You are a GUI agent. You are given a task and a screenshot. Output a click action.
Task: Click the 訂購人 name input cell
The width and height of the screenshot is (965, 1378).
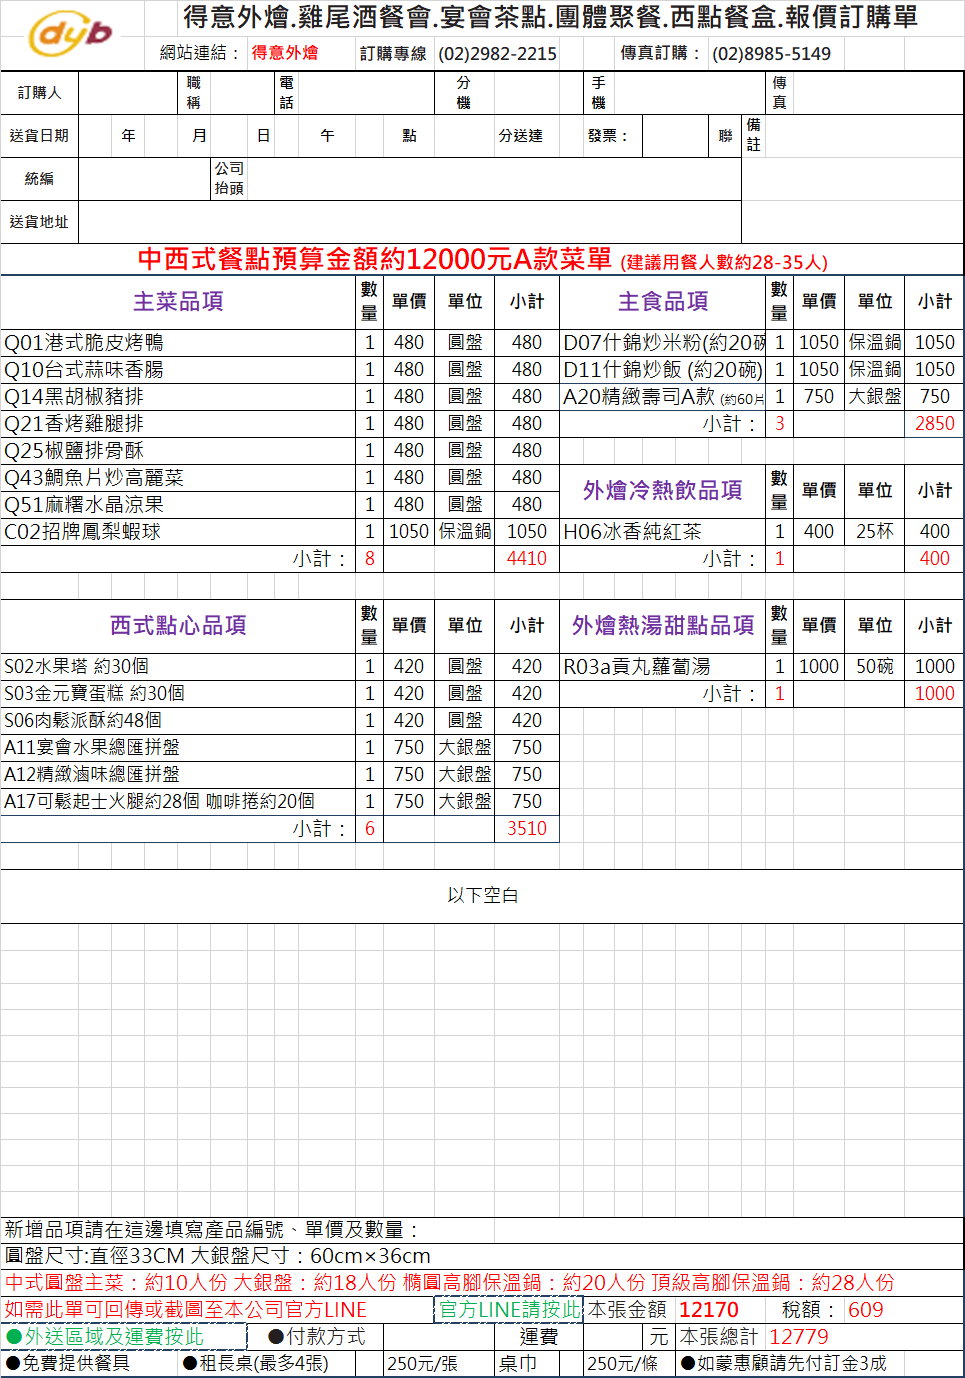tap(130, 93)
